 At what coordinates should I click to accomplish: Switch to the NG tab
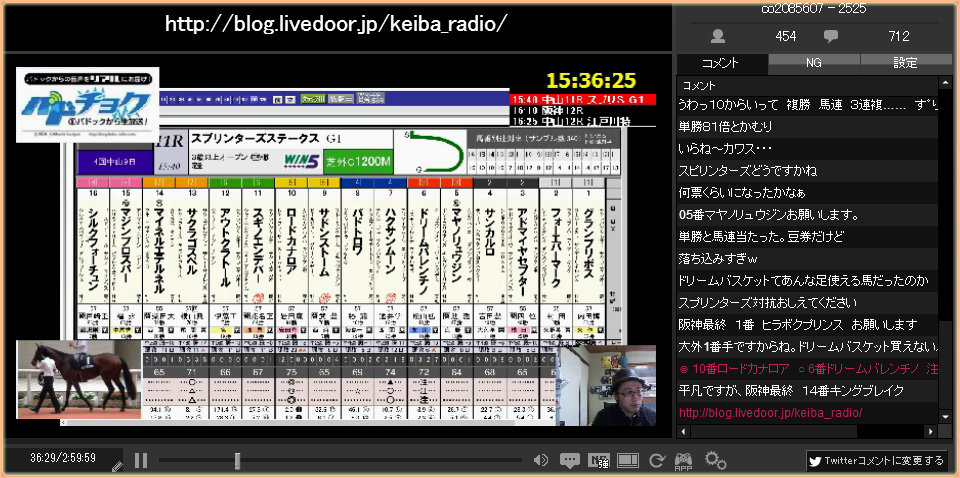click(814, 63)
